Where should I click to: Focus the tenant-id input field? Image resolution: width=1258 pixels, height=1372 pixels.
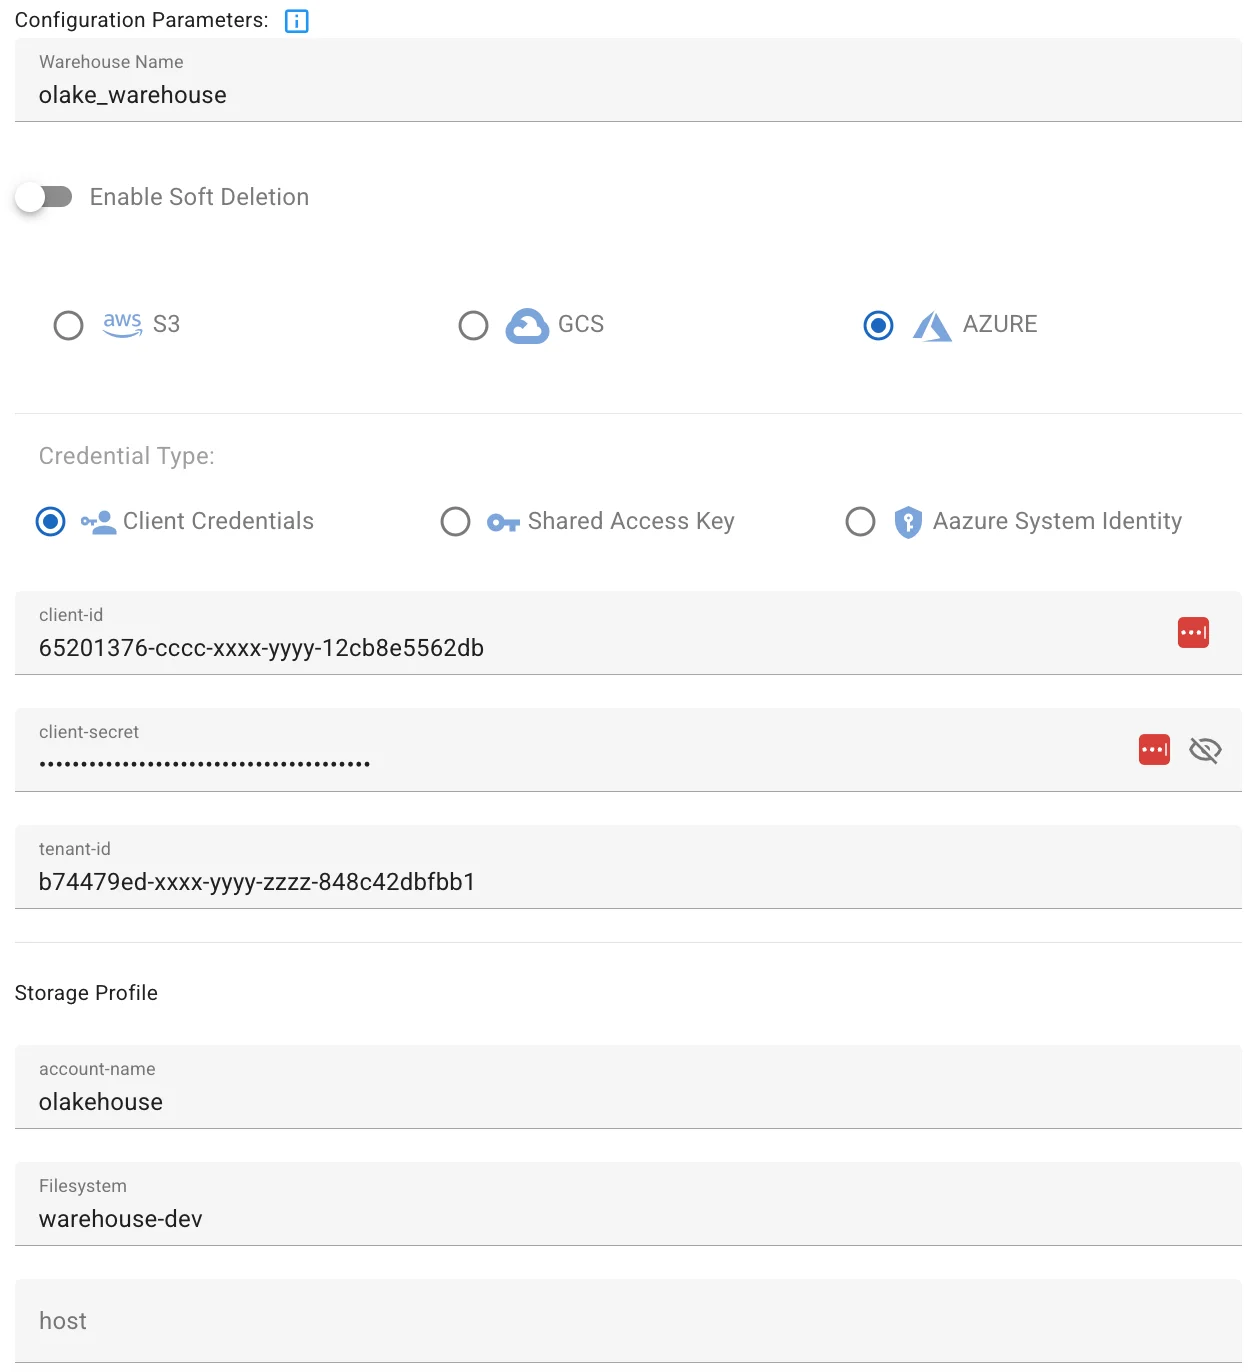tap(628, 867)
